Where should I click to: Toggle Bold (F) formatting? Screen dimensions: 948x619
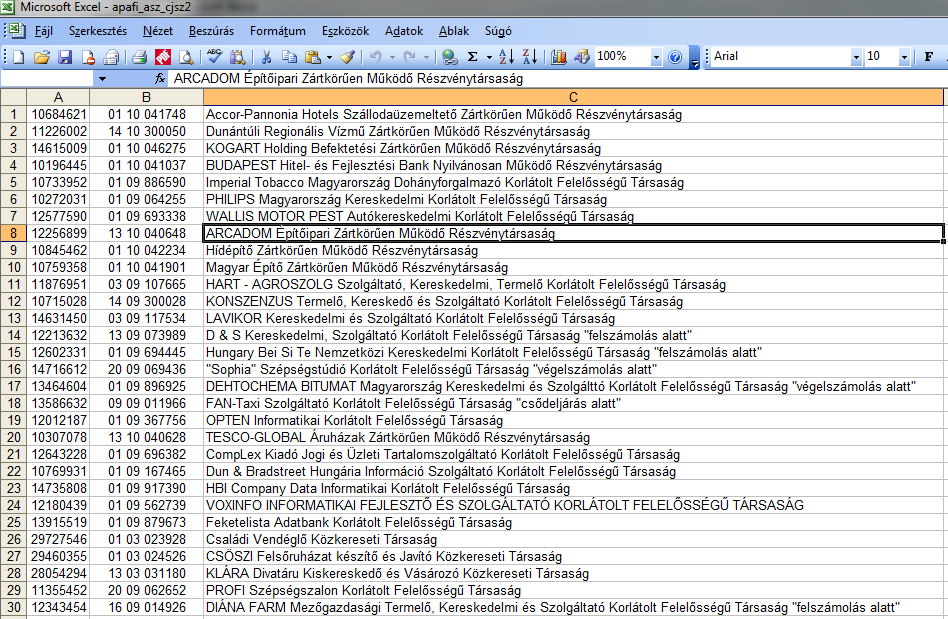tap(929, 57)
